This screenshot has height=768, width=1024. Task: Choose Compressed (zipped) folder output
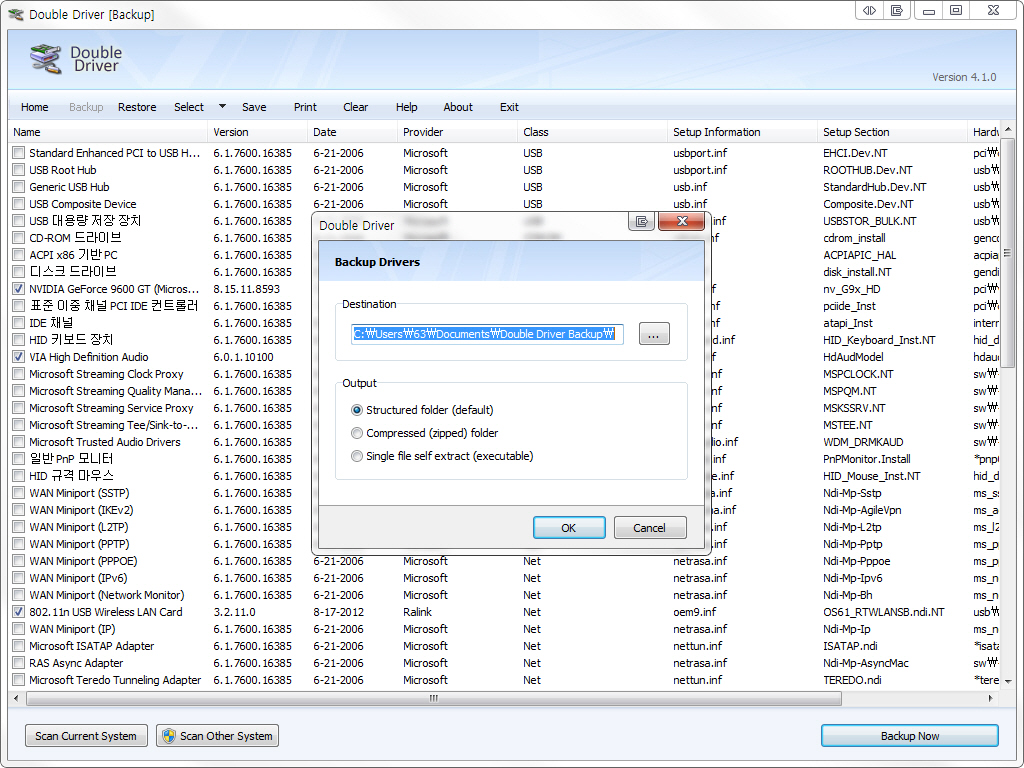pos(357,433)
